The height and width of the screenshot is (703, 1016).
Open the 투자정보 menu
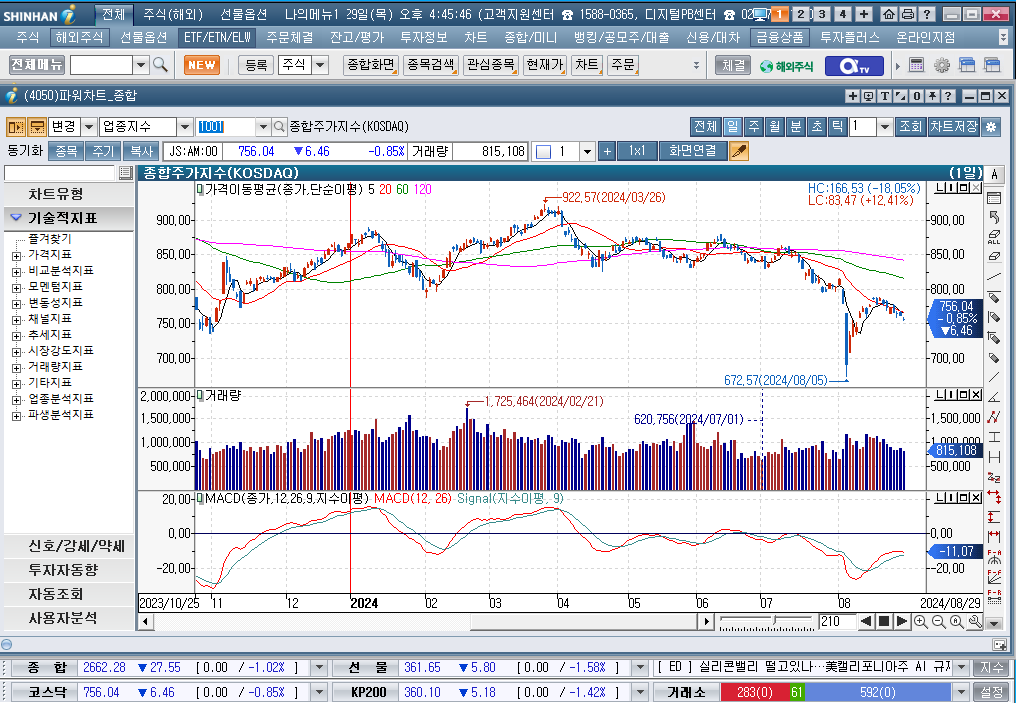point(424,38)
